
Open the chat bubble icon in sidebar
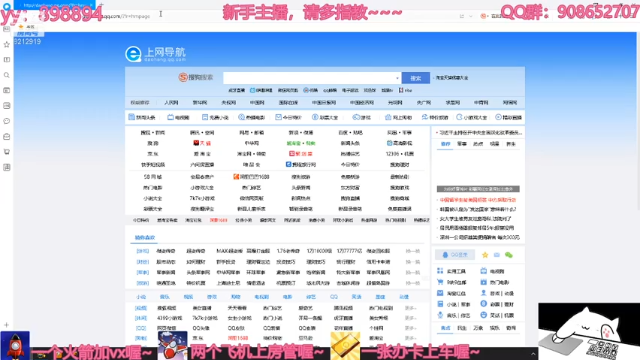7,121
